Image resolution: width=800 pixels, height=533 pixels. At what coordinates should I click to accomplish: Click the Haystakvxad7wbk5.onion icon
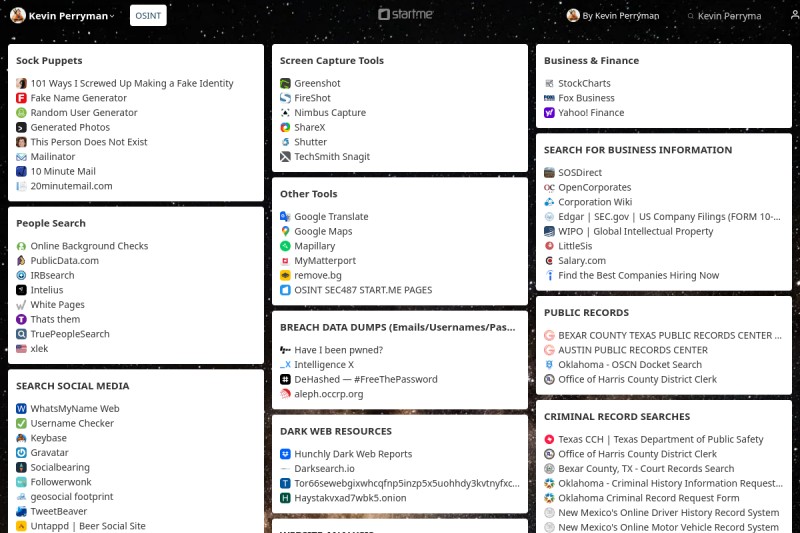[285, 498]
